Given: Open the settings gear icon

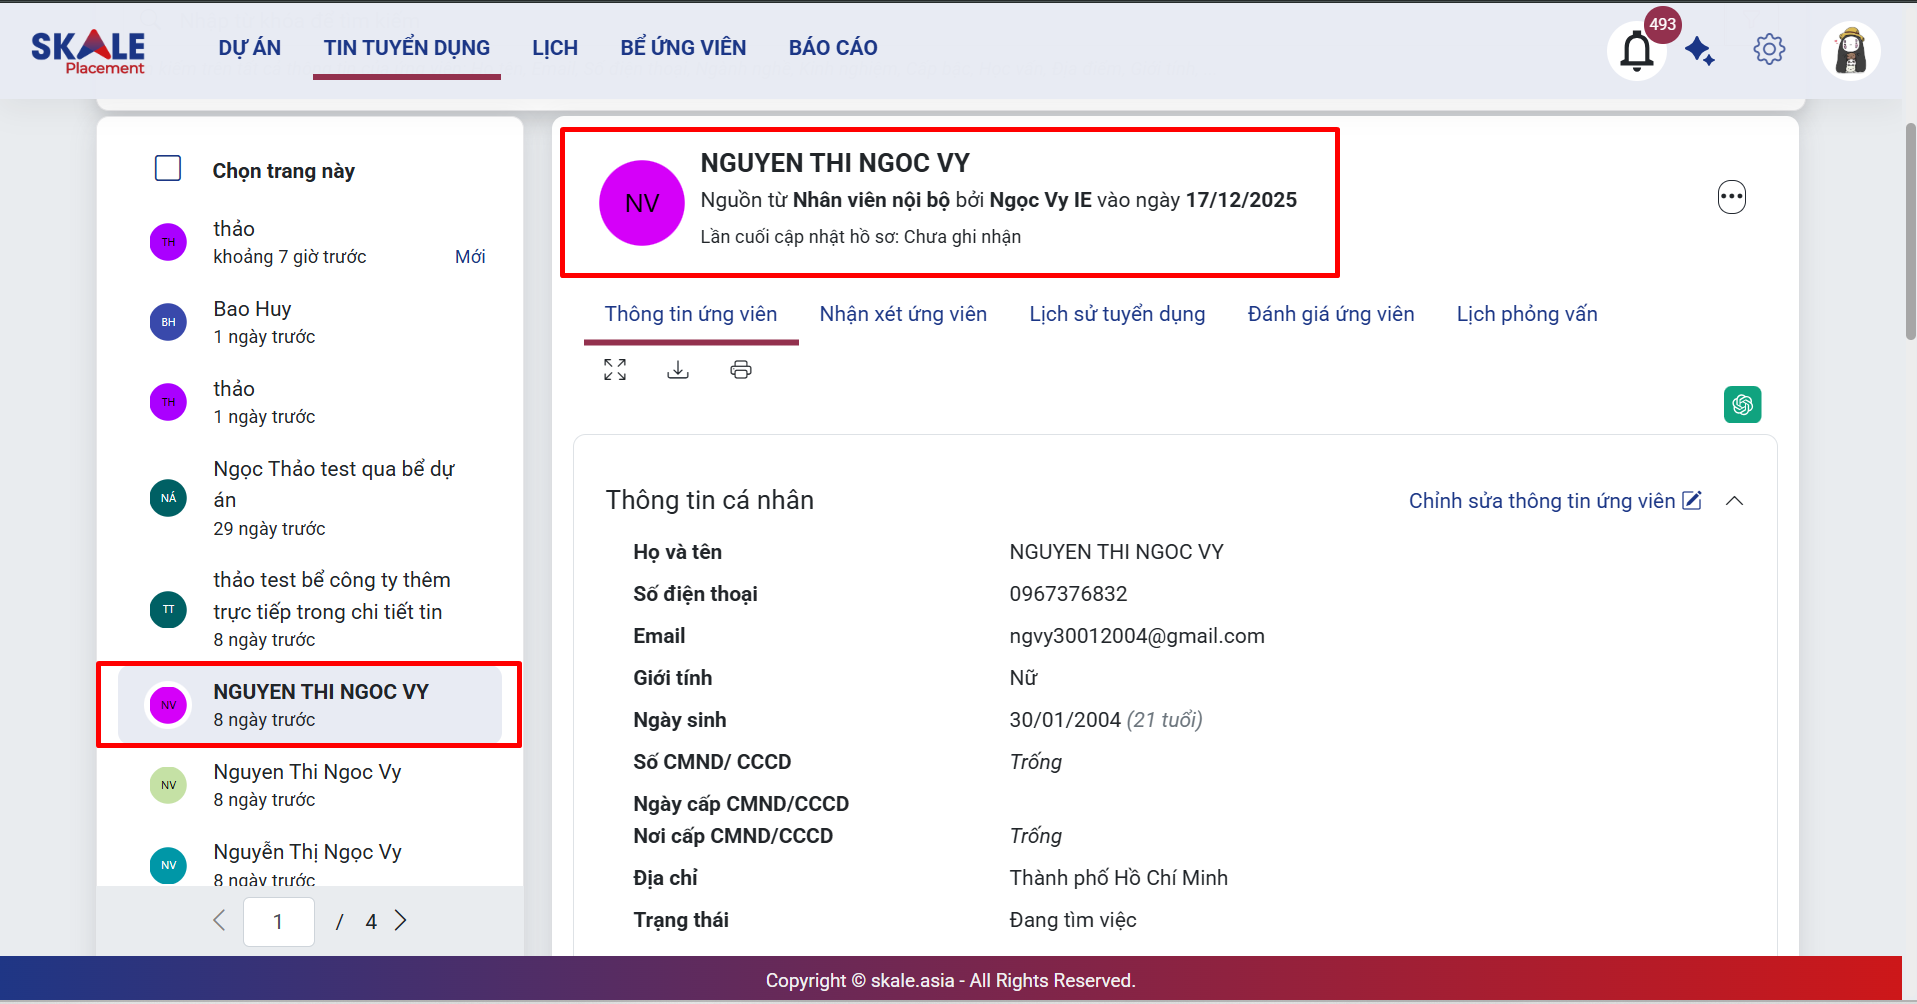Looking at the screenshot, I should (1768, 49).
